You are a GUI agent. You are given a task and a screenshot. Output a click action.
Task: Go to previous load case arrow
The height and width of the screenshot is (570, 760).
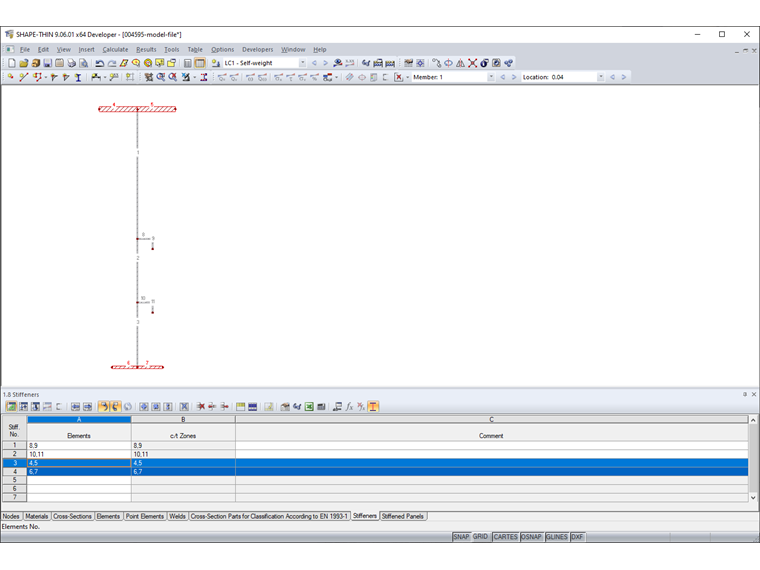(314, 63)
